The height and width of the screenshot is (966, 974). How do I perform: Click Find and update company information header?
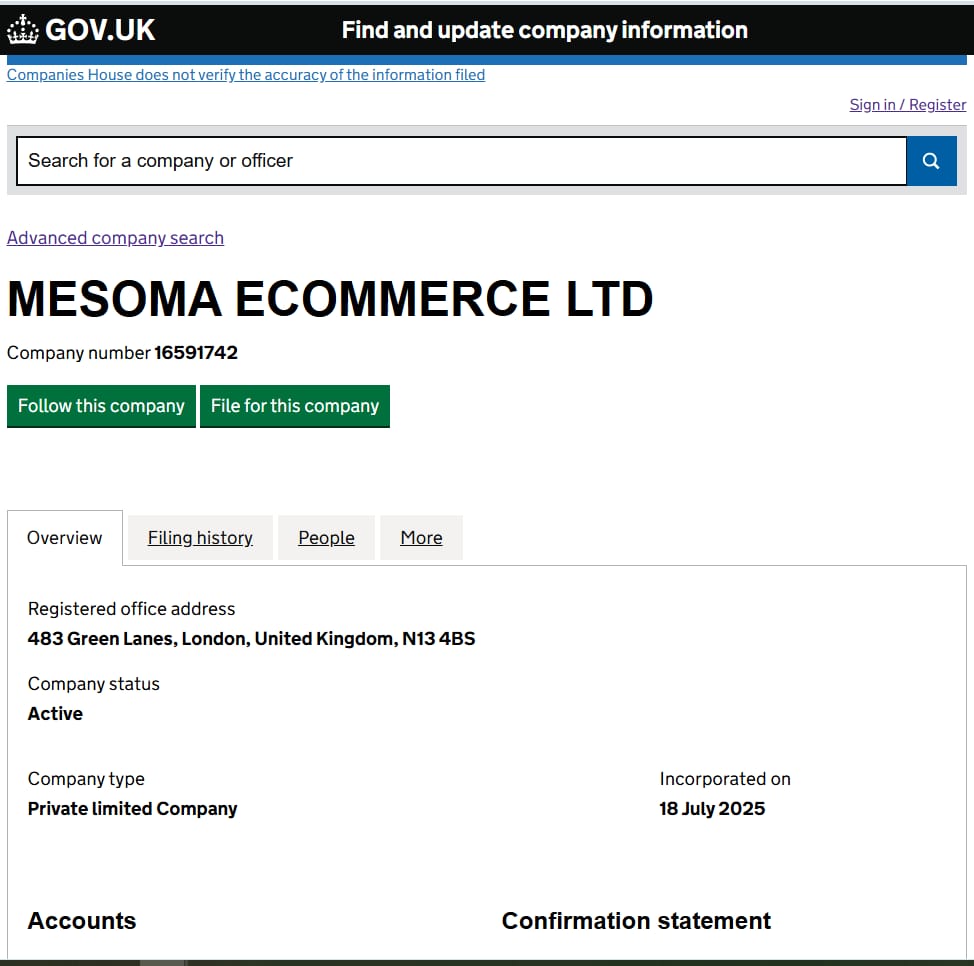(x=545, y=30)
